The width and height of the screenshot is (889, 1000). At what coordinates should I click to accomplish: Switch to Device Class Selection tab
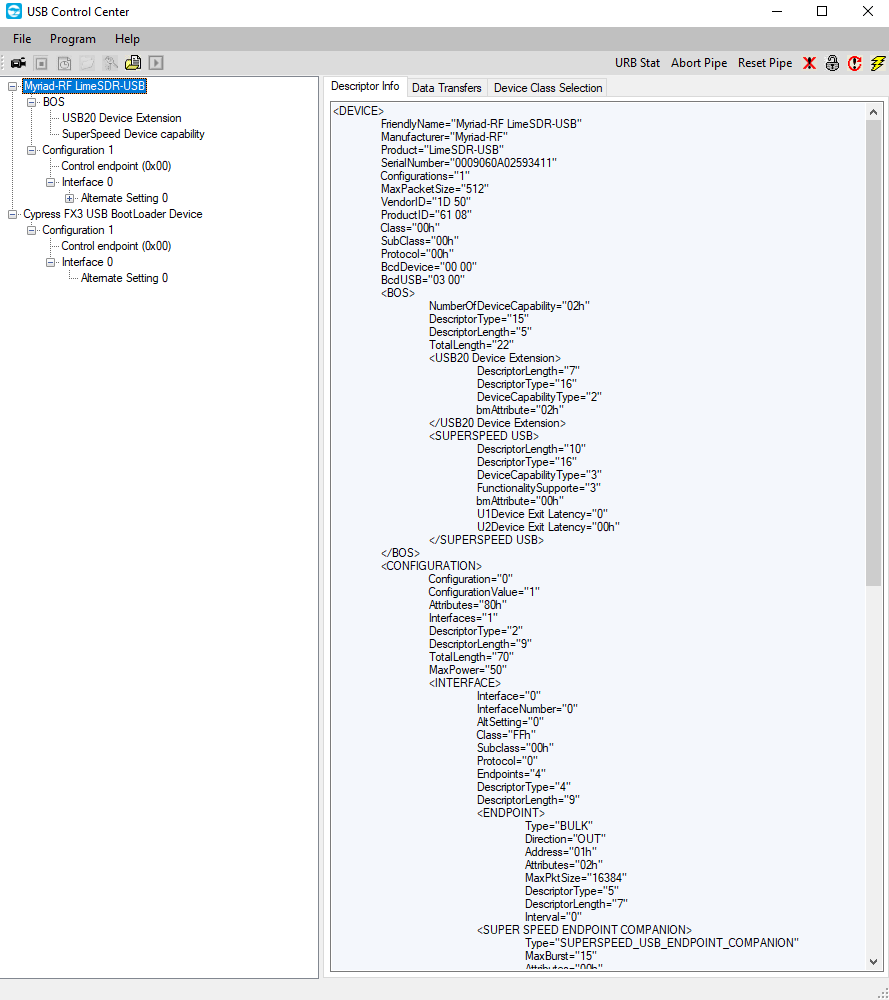click(x=548, y=88)
